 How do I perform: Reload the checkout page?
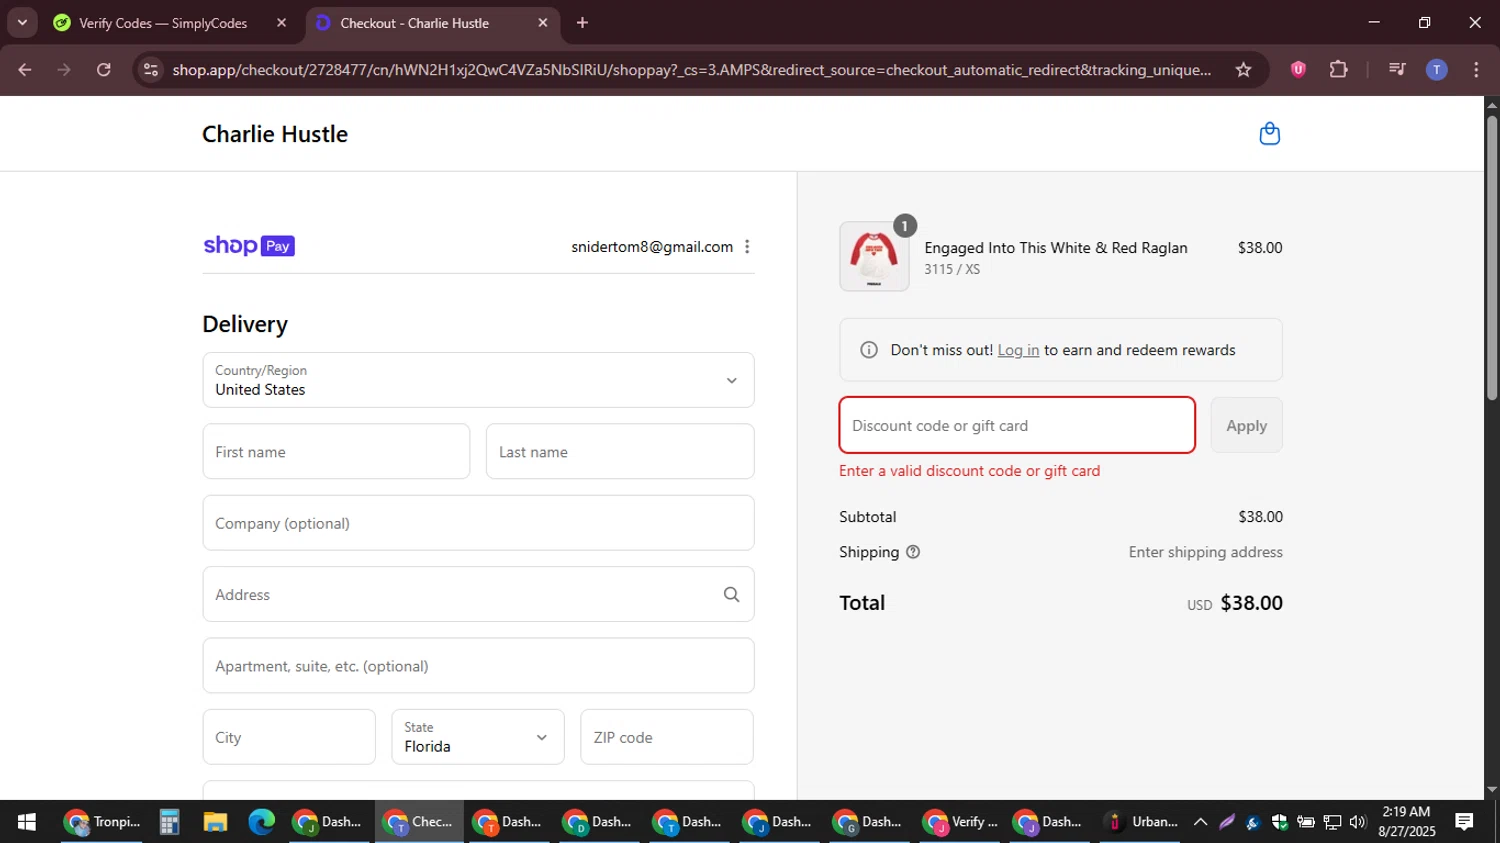click(x=104, y=70)
